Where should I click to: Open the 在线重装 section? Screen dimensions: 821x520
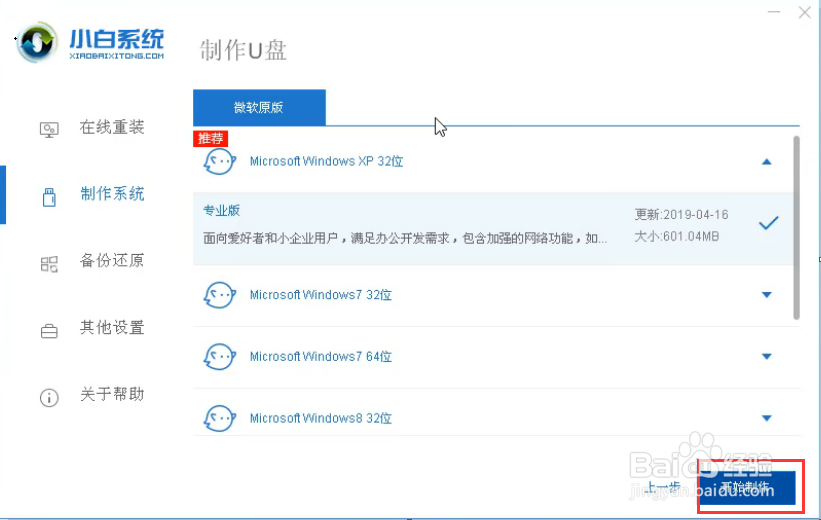[x=112, y=127]
